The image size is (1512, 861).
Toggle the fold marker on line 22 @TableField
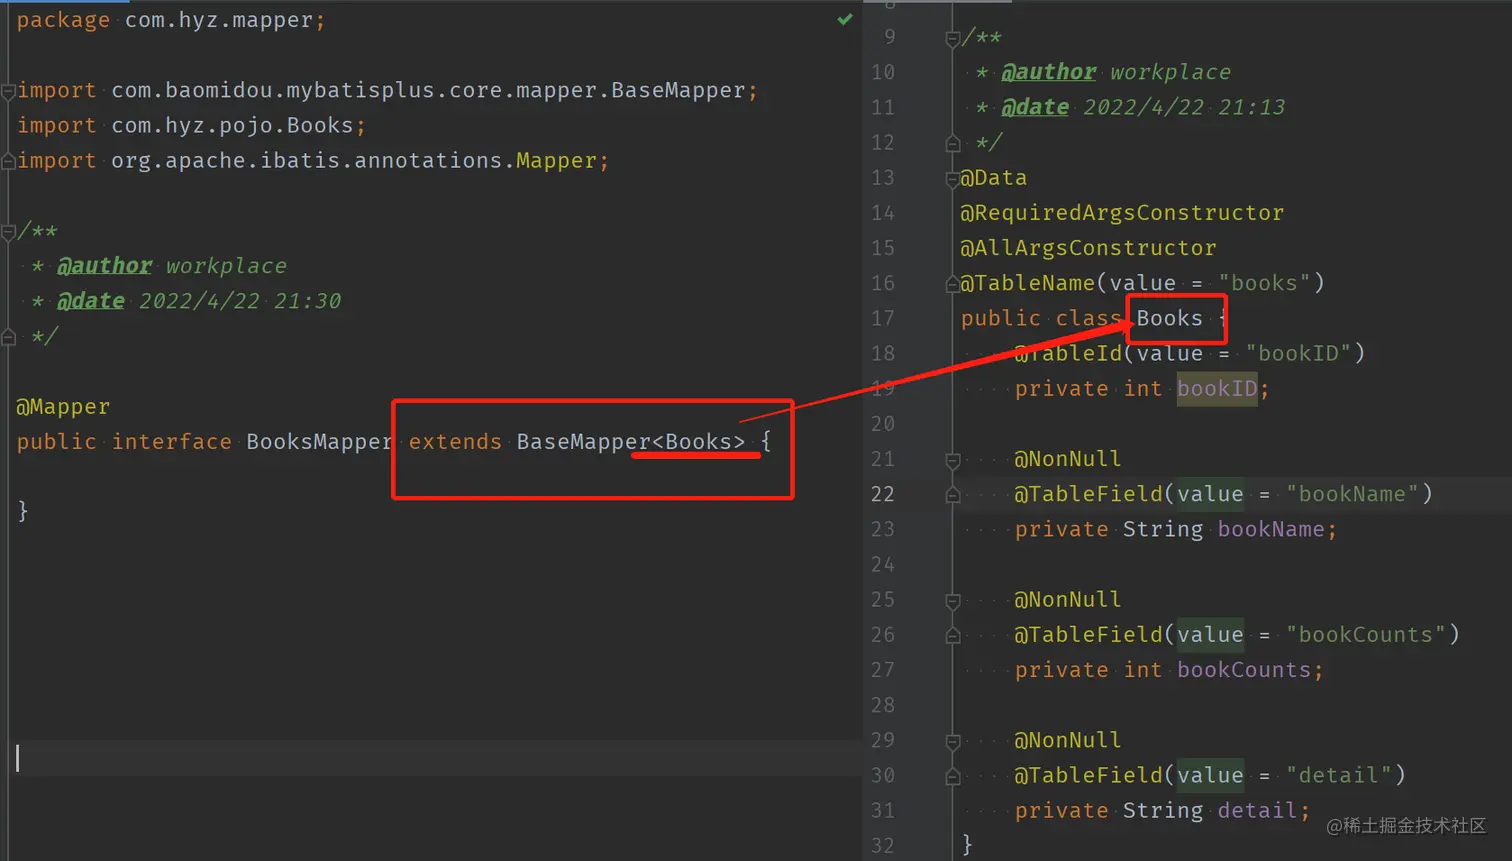click(x=953, y=495)
